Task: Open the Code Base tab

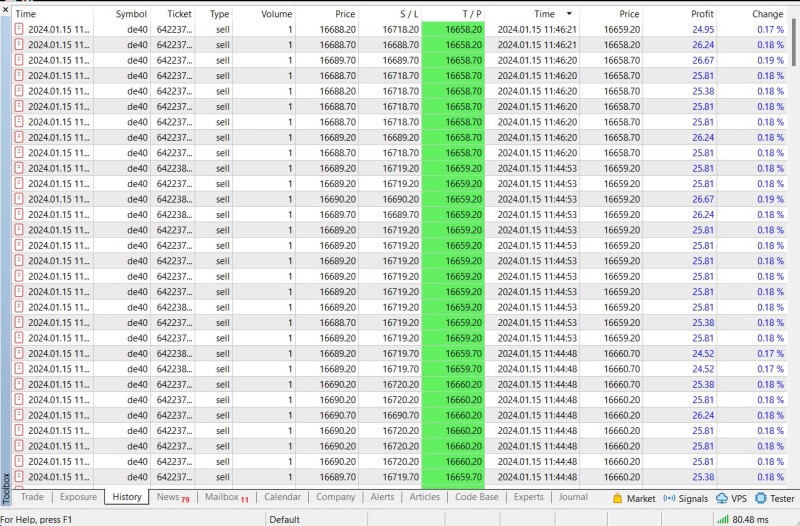Action: coord(477,497)
